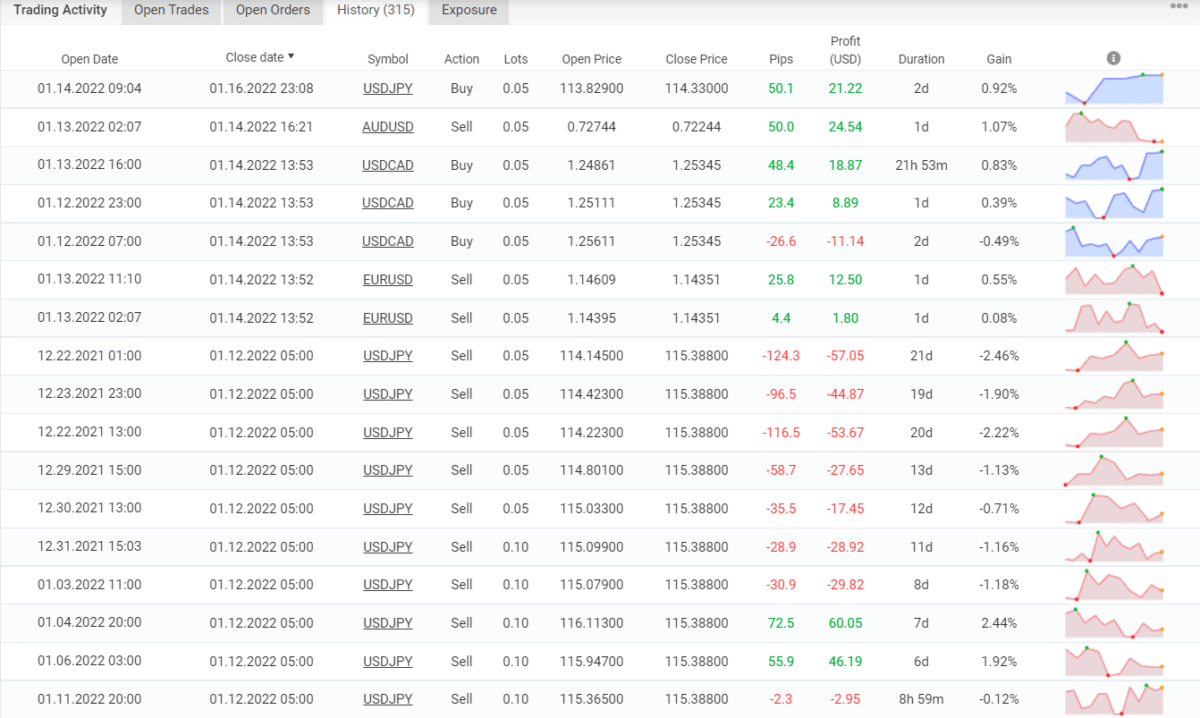Open the three-dot options menu
Image resolution: width=1200 pixels, height=718 pixels.
[x=1179, y=6]
